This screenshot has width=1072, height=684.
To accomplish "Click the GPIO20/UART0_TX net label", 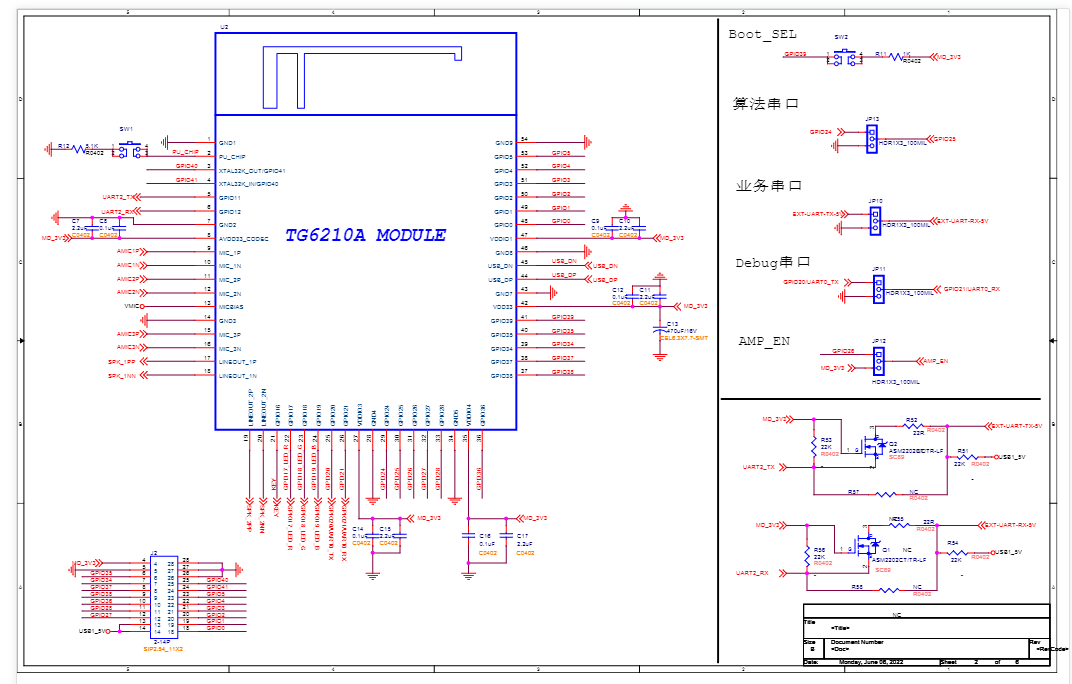I will click(x=811, y=282).
